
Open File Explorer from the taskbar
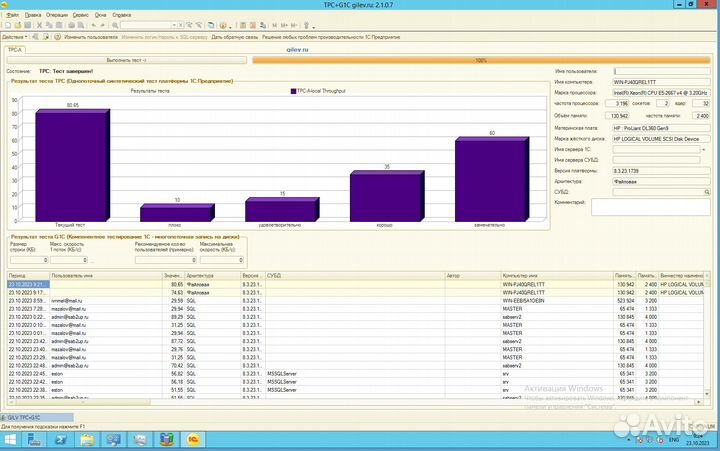point(87,440)
